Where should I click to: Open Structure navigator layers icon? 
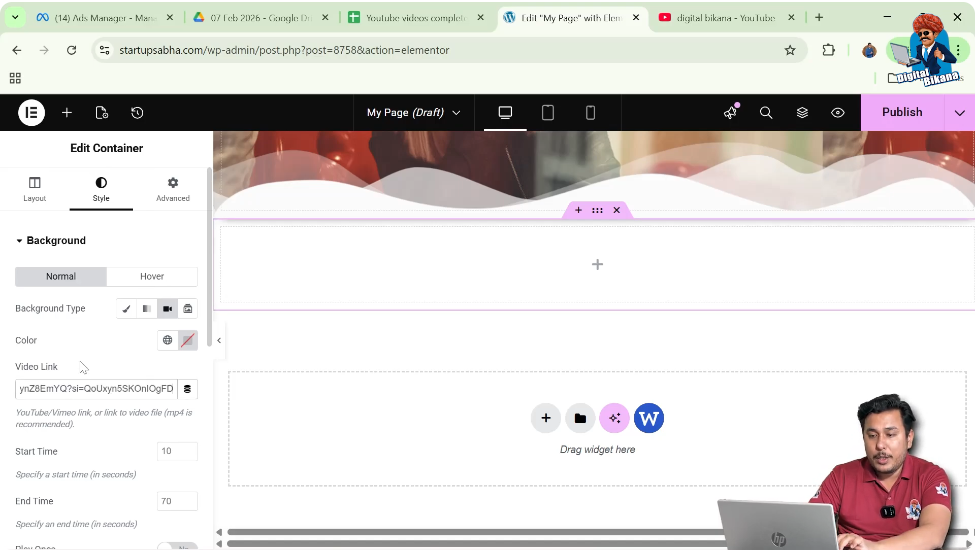802,113
